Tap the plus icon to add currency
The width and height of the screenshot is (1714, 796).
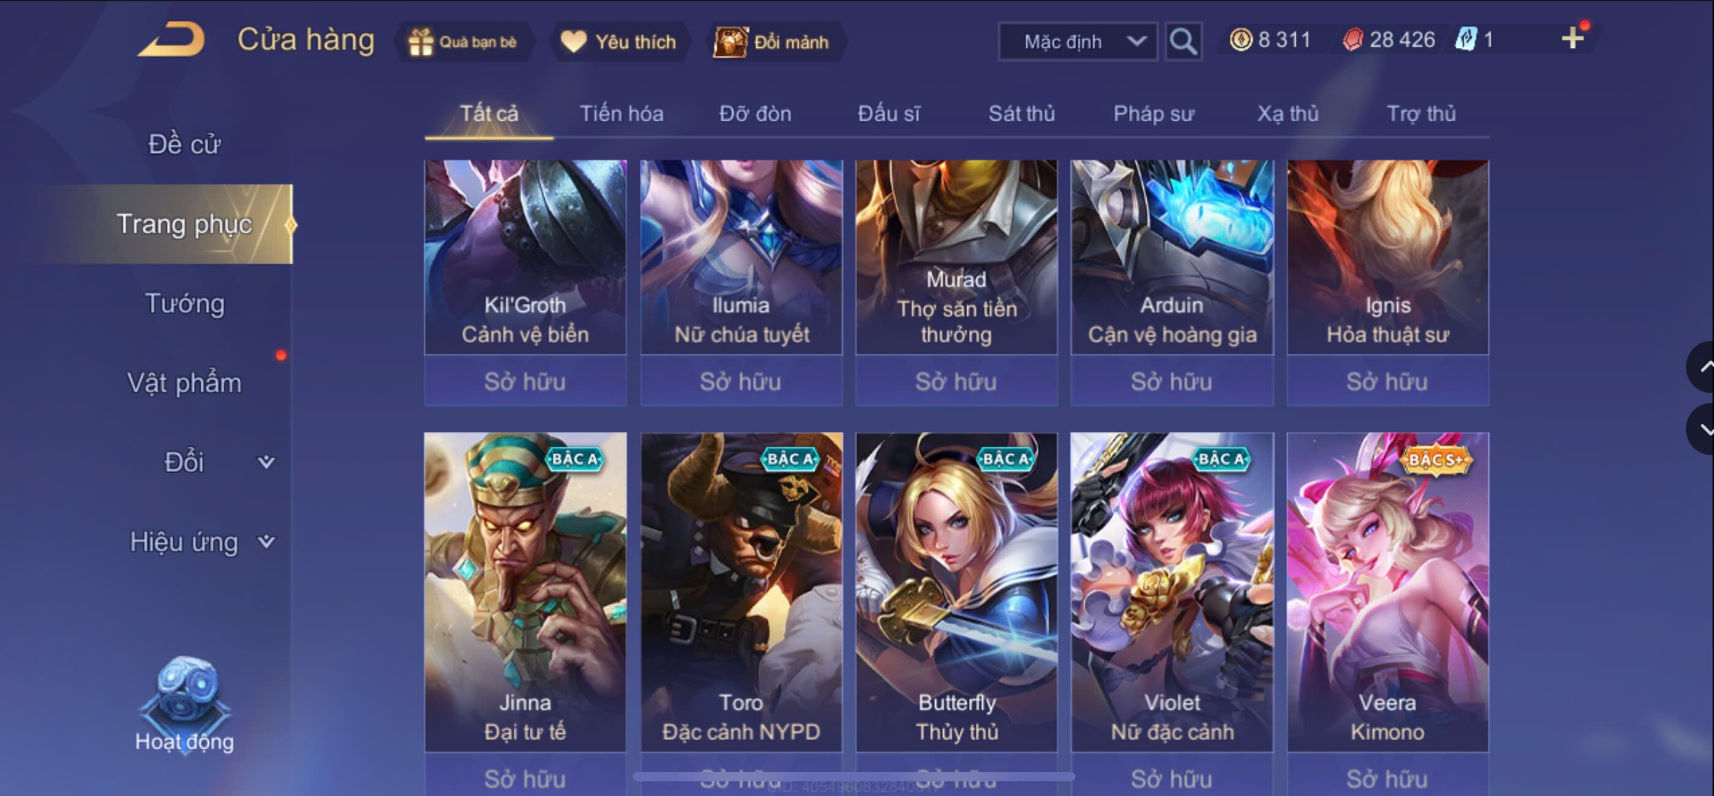pos(1572,38)
